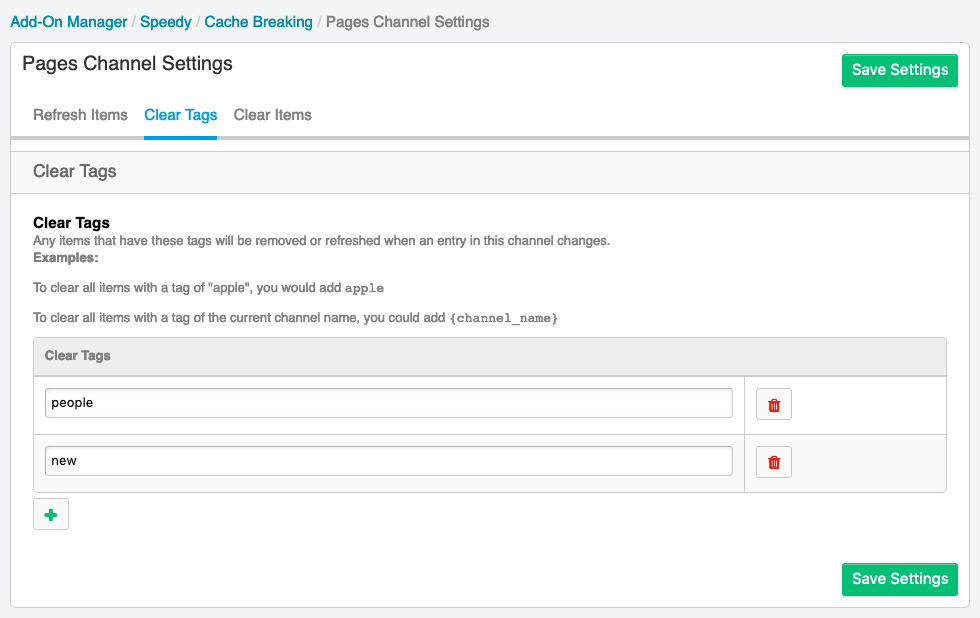Image resolution: width=980 pixels, height=618 pixels.
Task: Click the "apple" code example text
Action: [364, 288]
